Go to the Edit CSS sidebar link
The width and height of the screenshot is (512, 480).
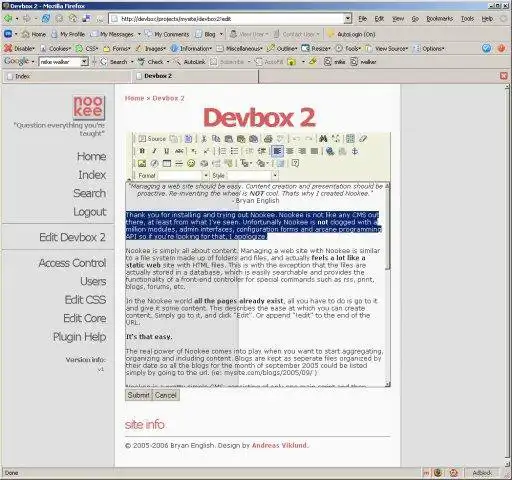[x=85, y=300]
